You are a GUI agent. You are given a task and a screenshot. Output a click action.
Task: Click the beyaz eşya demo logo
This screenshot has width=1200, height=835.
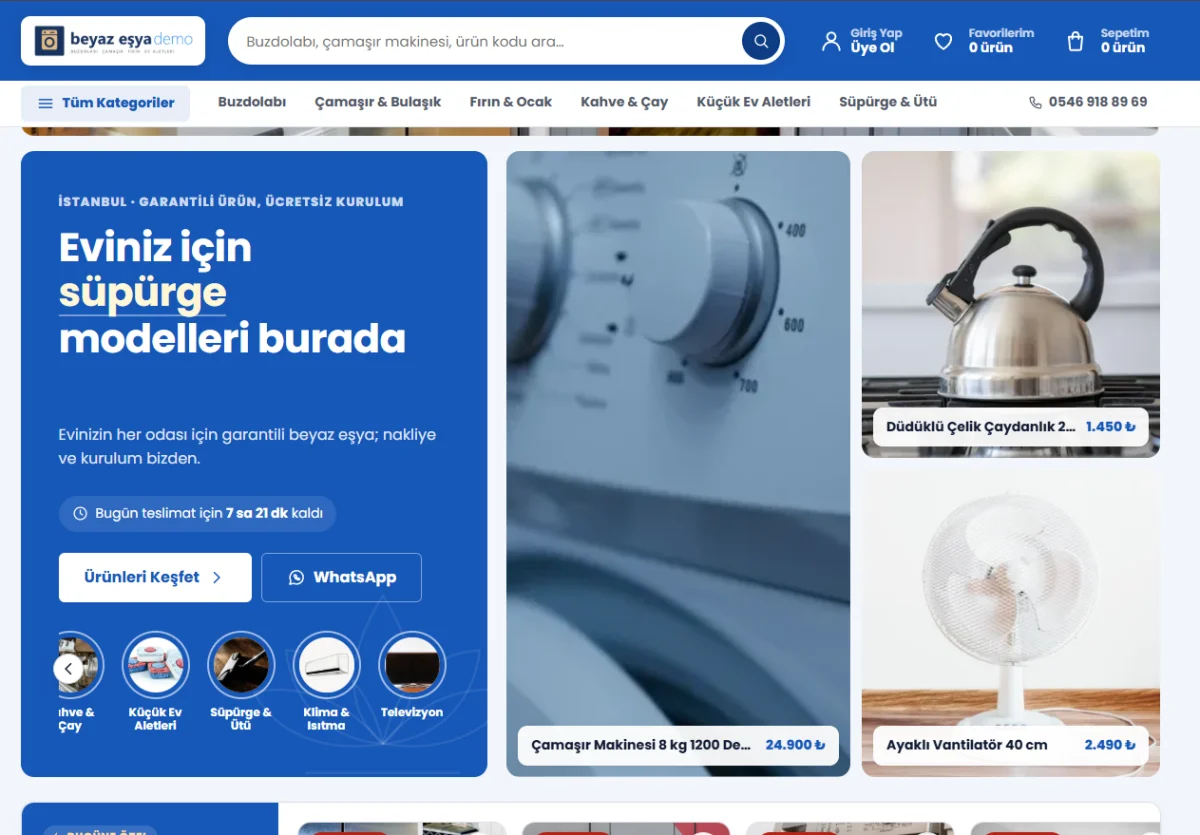113,41
